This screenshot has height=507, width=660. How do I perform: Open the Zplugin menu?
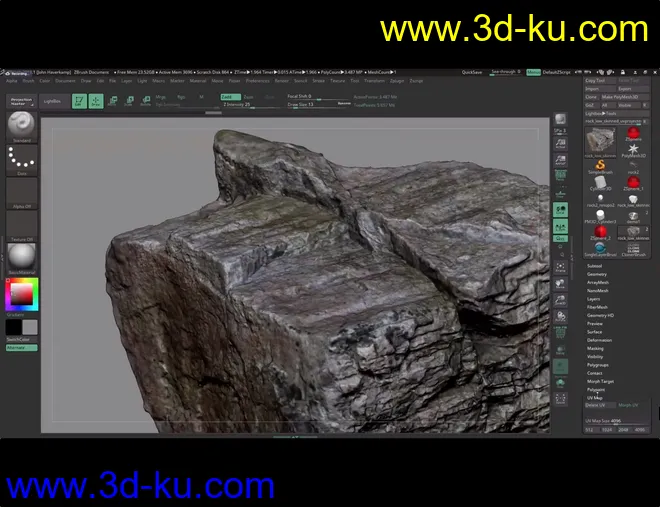pyautogui.click(x=397, y=81)
